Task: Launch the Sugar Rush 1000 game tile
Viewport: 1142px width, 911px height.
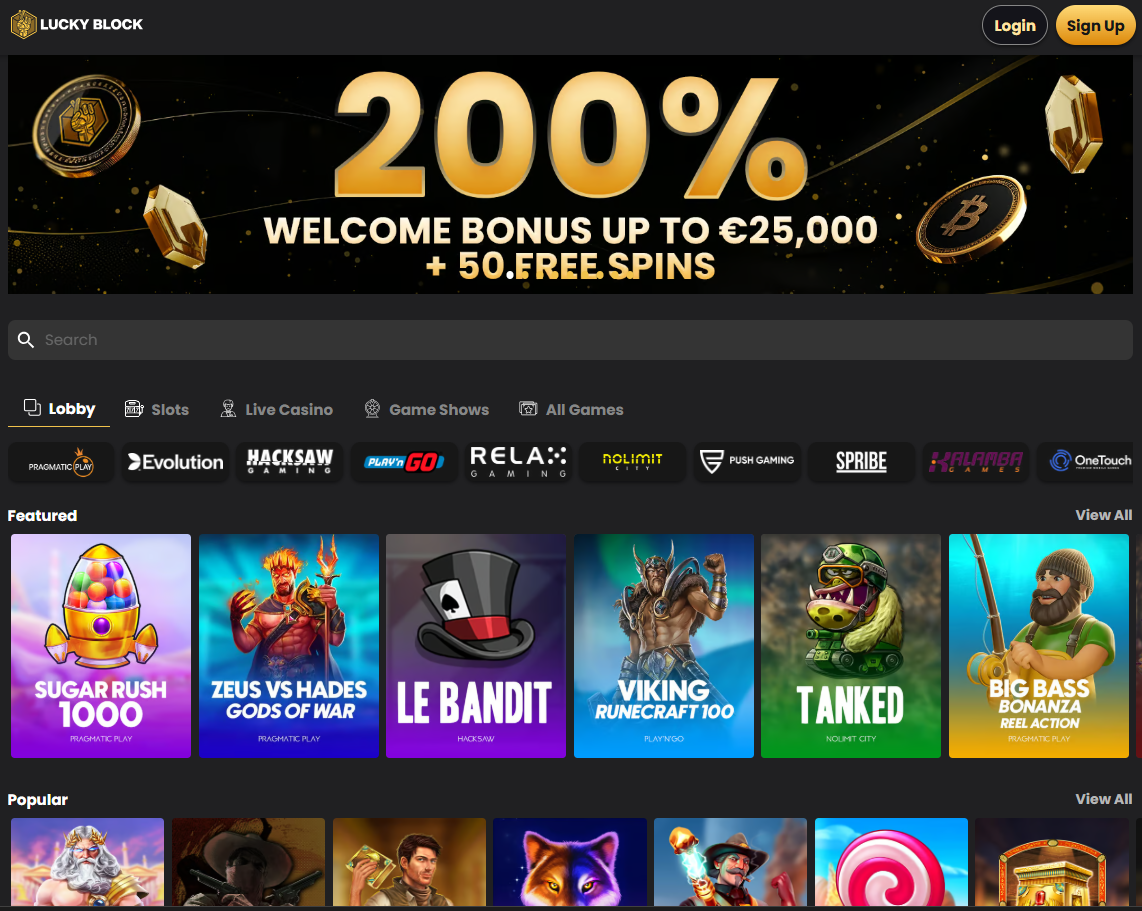Action: (101, 646)
